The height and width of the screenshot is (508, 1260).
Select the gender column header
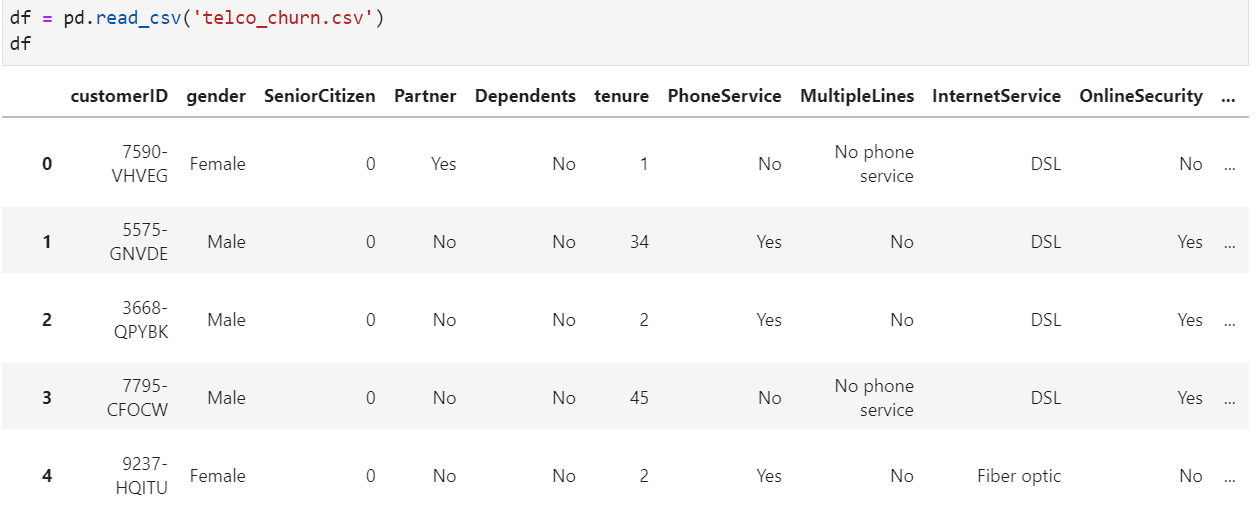[x=216, y=96]
